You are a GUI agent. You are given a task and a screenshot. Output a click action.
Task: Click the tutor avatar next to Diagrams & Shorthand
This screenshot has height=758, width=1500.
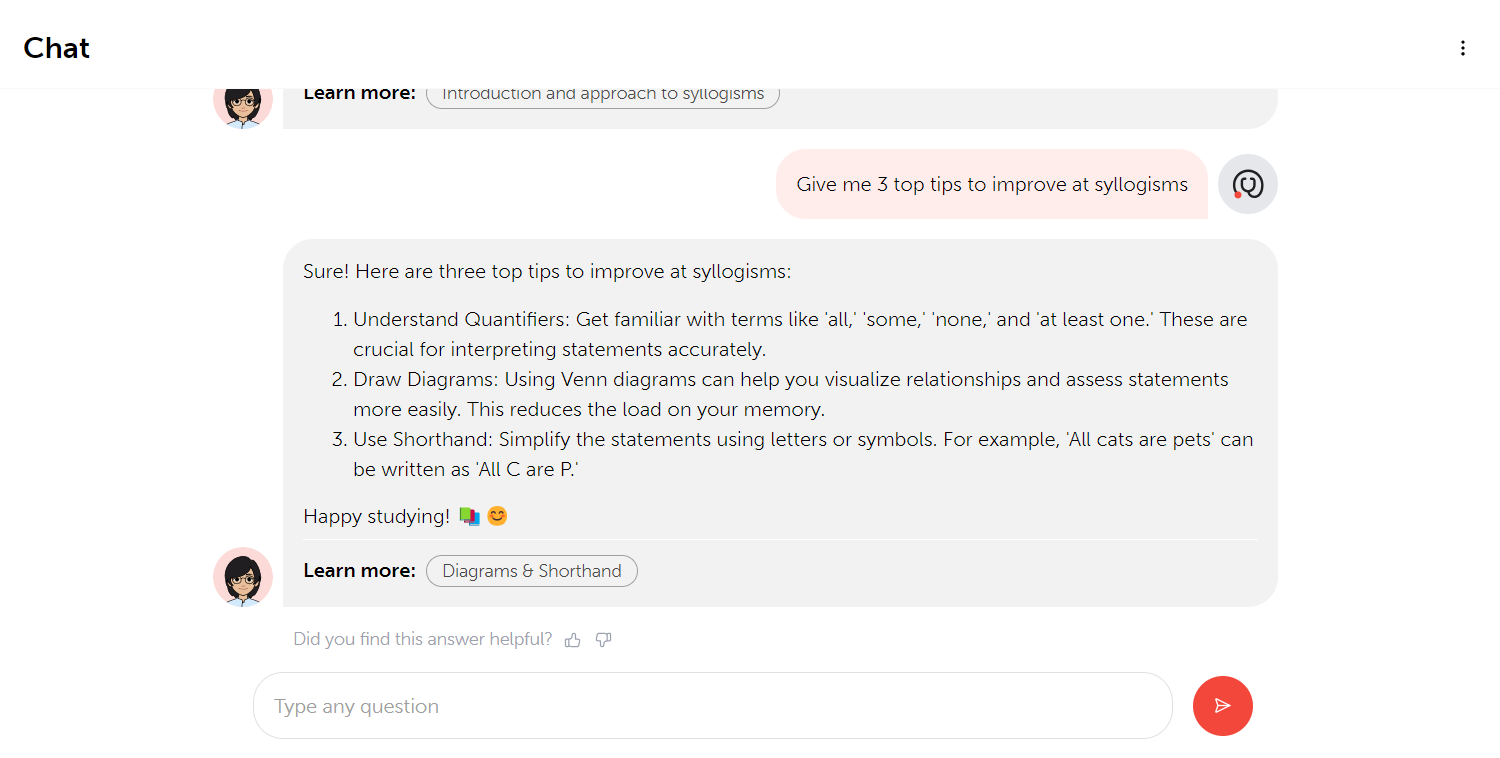[x=243, y=577]
